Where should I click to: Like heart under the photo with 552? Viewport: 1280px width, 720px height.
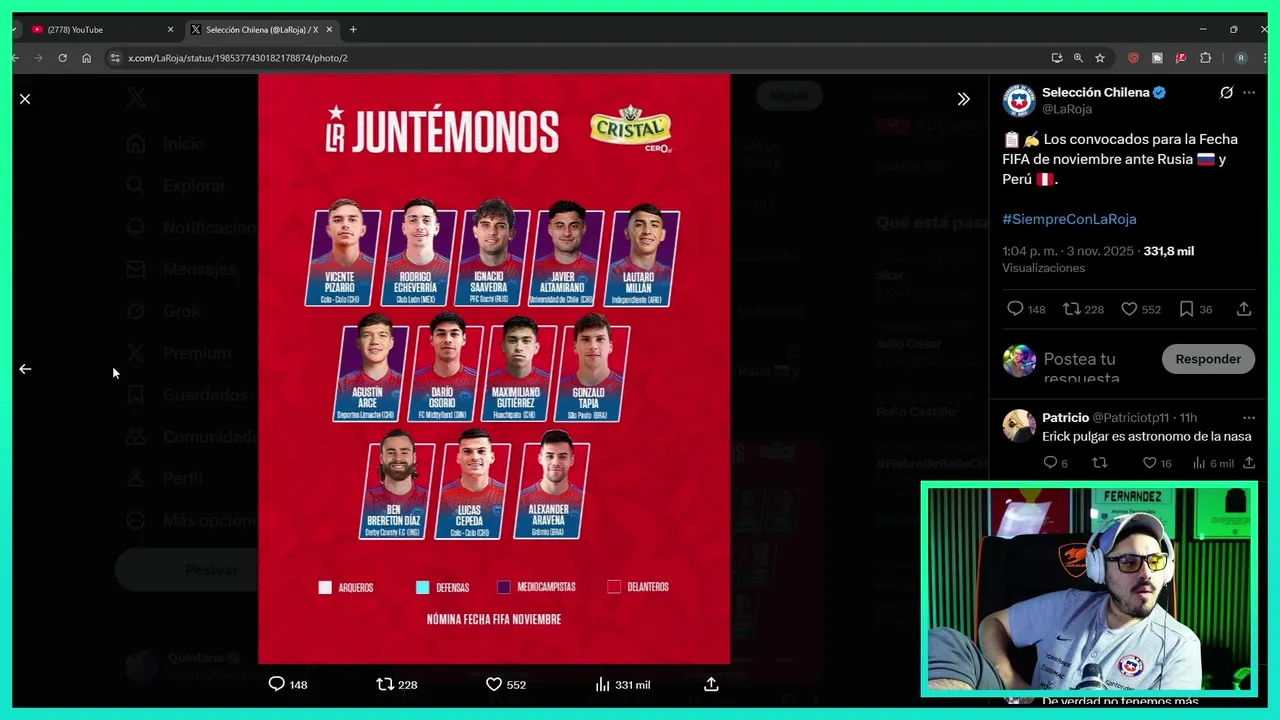[494, 684]
